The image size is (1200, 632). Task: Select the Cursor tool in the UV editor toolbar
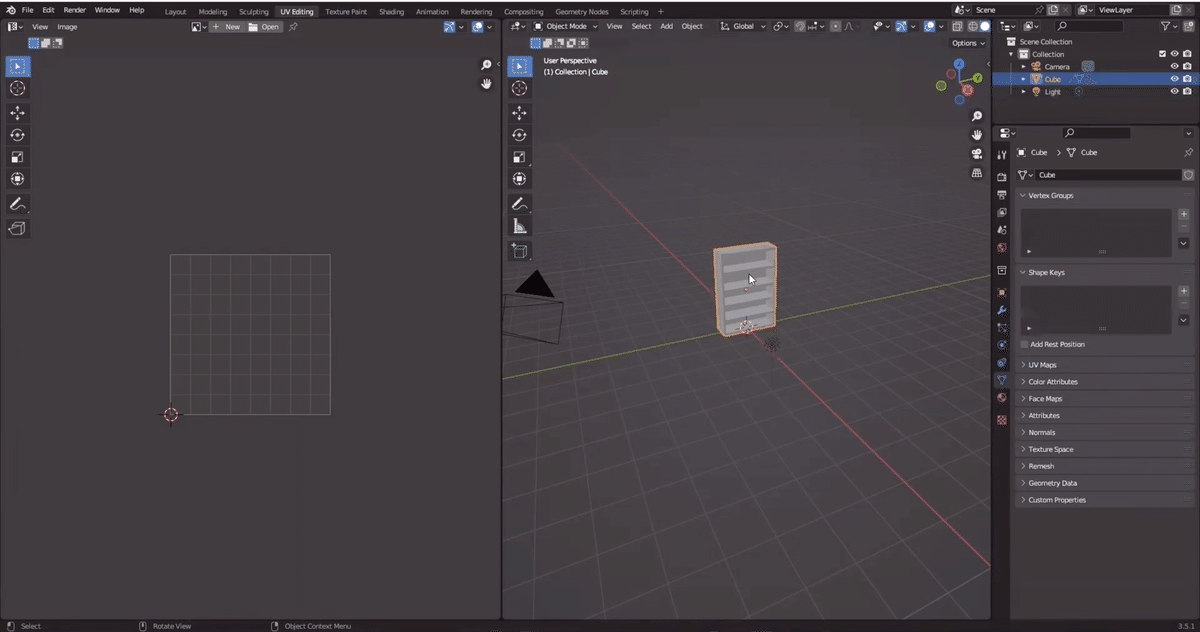point(18,88)
